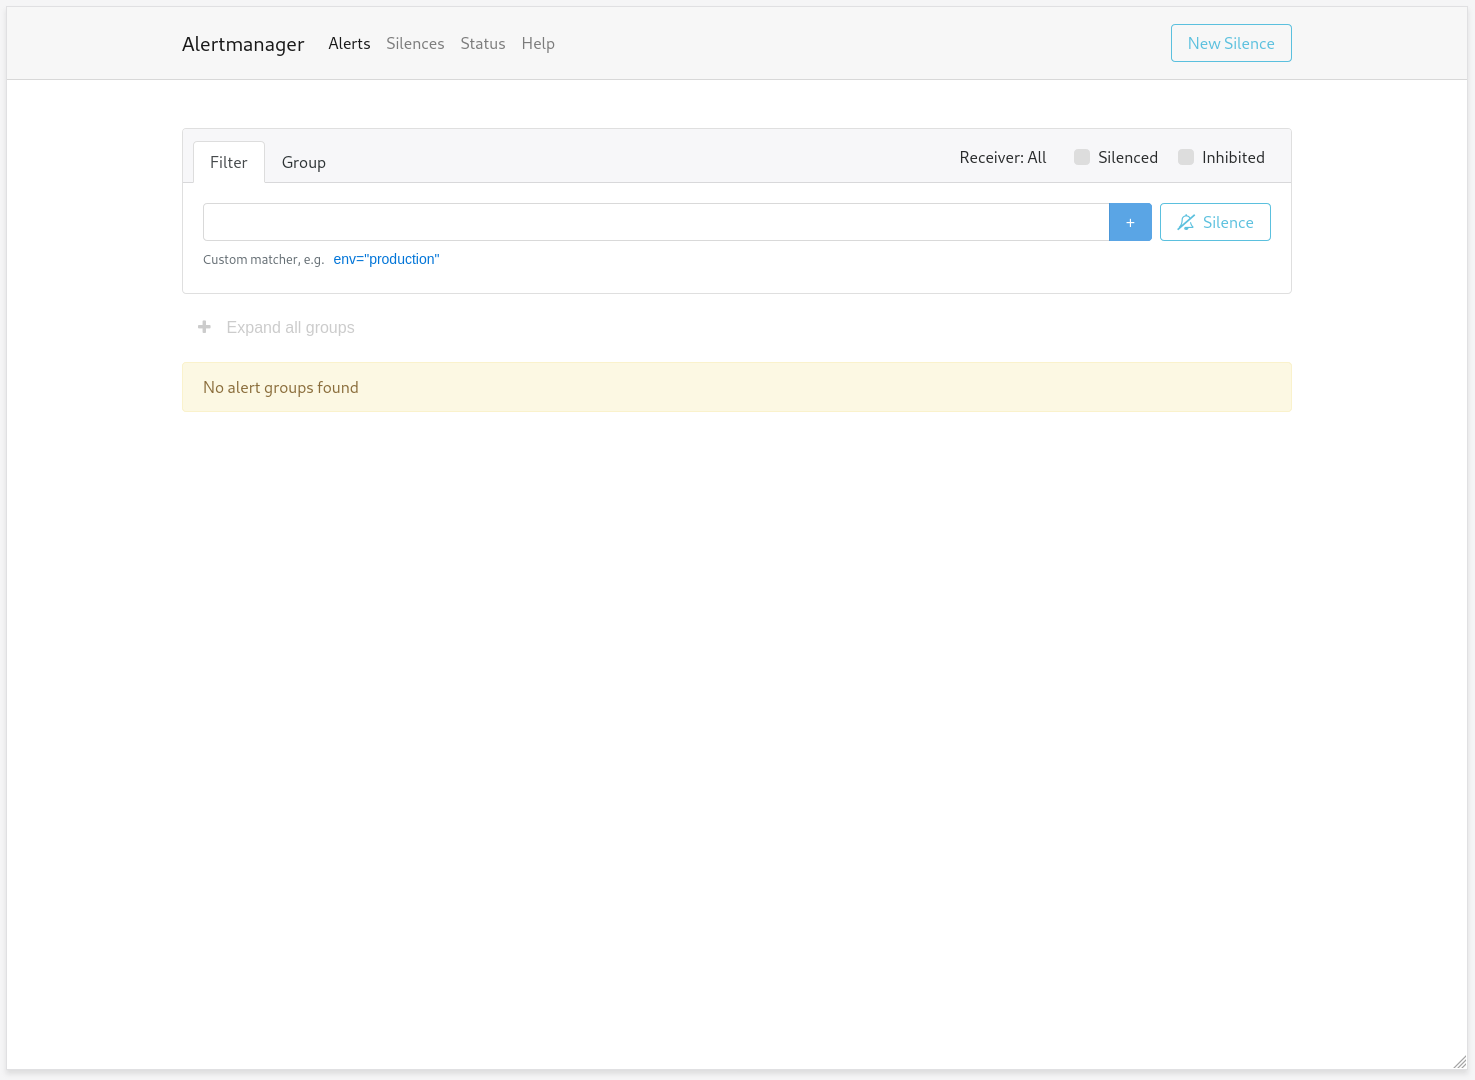This screenshot has height=1080, width=1475.
Task: Enable the Silenced checkbox
Action: [x=1082, y=157]
